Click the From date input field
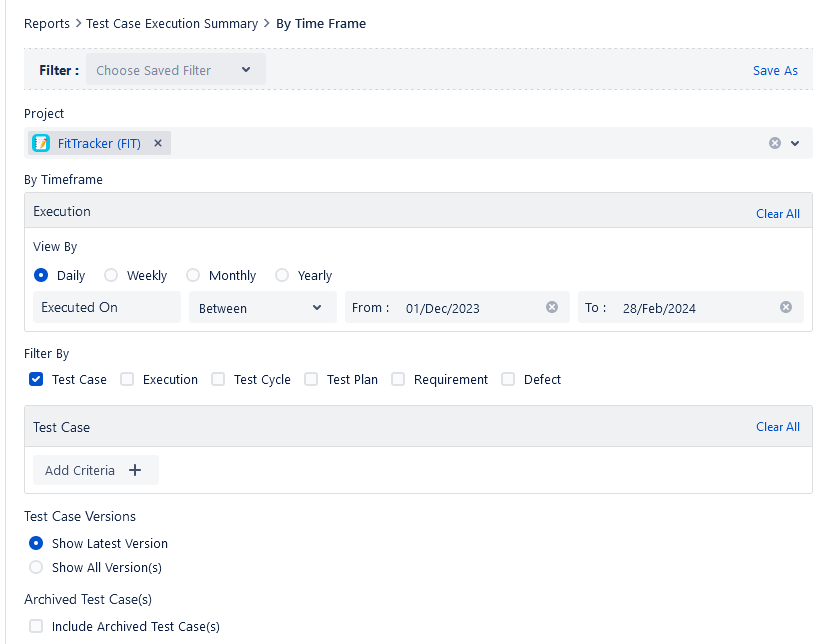Viewport: 823px width, 644px height. click(x=460, y=307)
